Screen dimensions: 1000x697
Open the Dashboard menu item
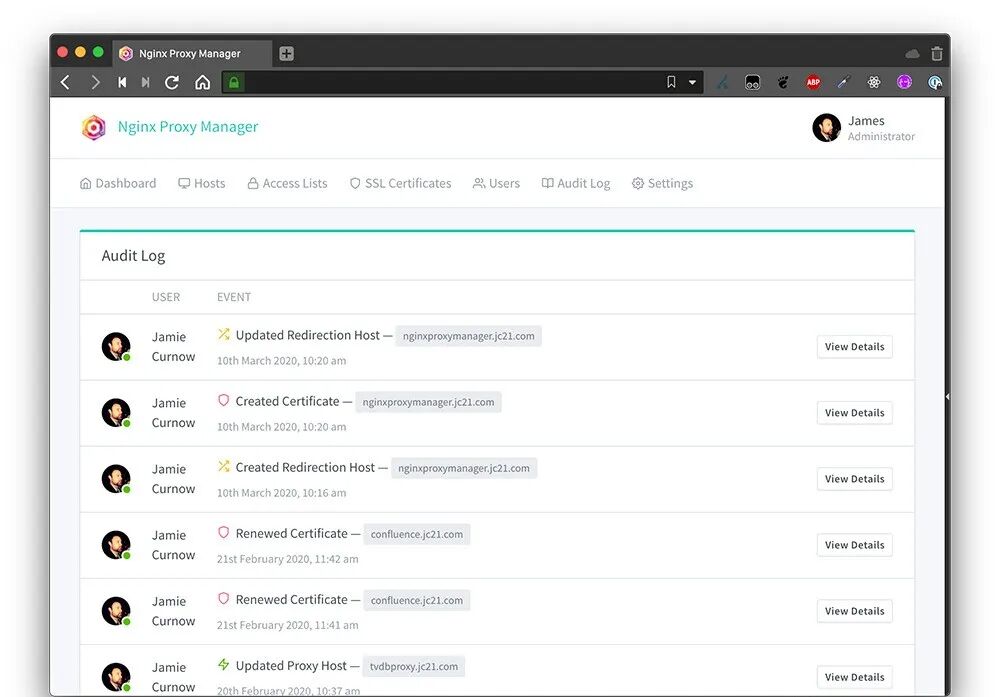(x=118, y=184)
